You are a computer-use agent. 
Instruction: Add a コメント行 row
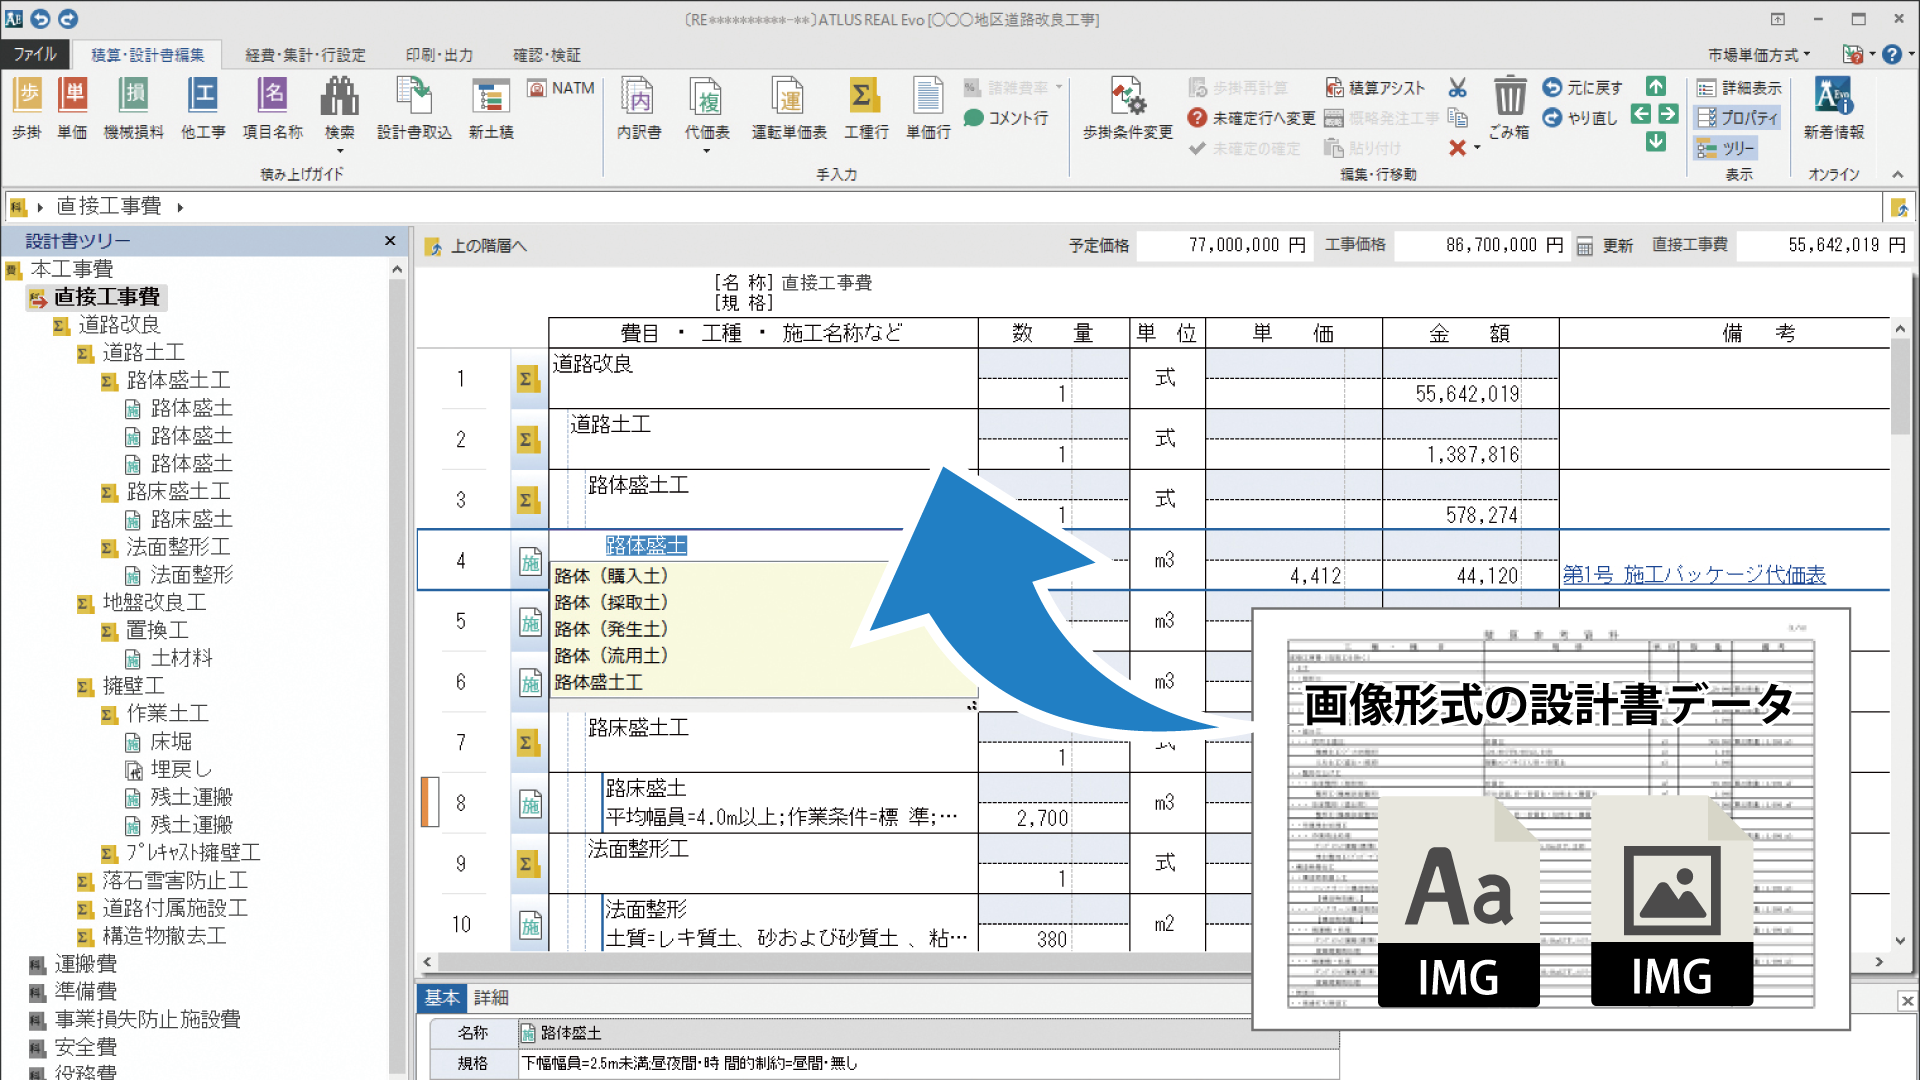1006,118
